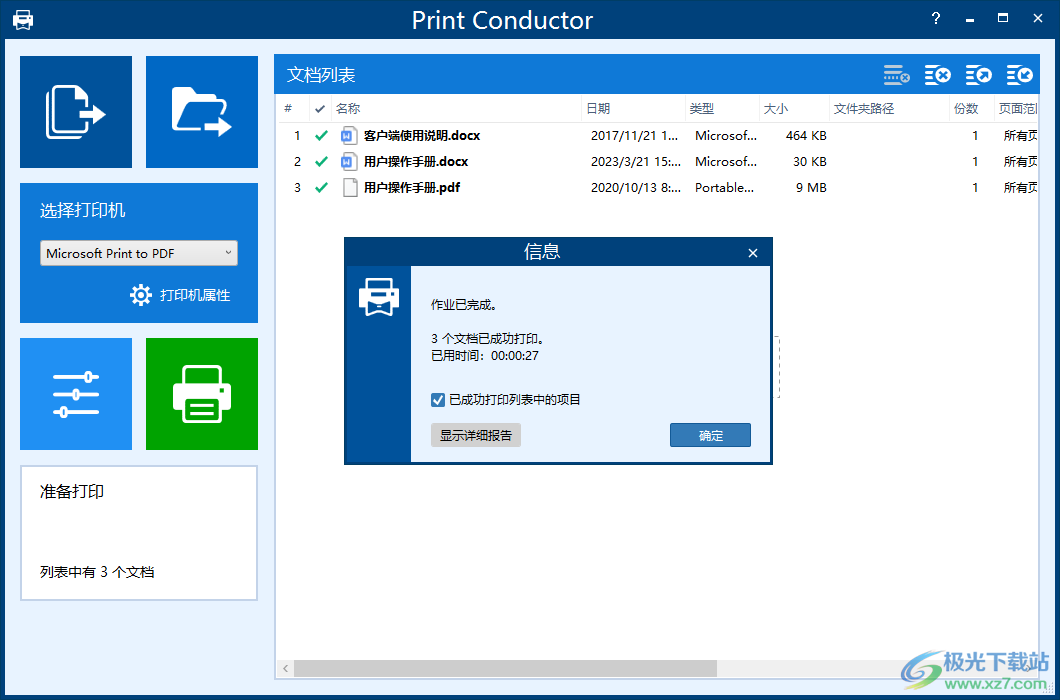Click the Import List toolbar icon

click(x=1019, y=75)
